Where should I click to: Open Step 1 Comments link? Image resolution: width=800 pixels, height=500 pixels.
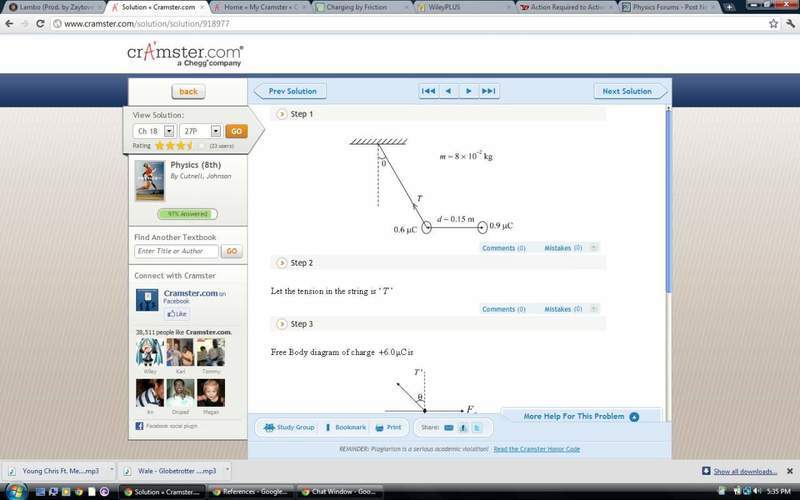tap(503, 248)
